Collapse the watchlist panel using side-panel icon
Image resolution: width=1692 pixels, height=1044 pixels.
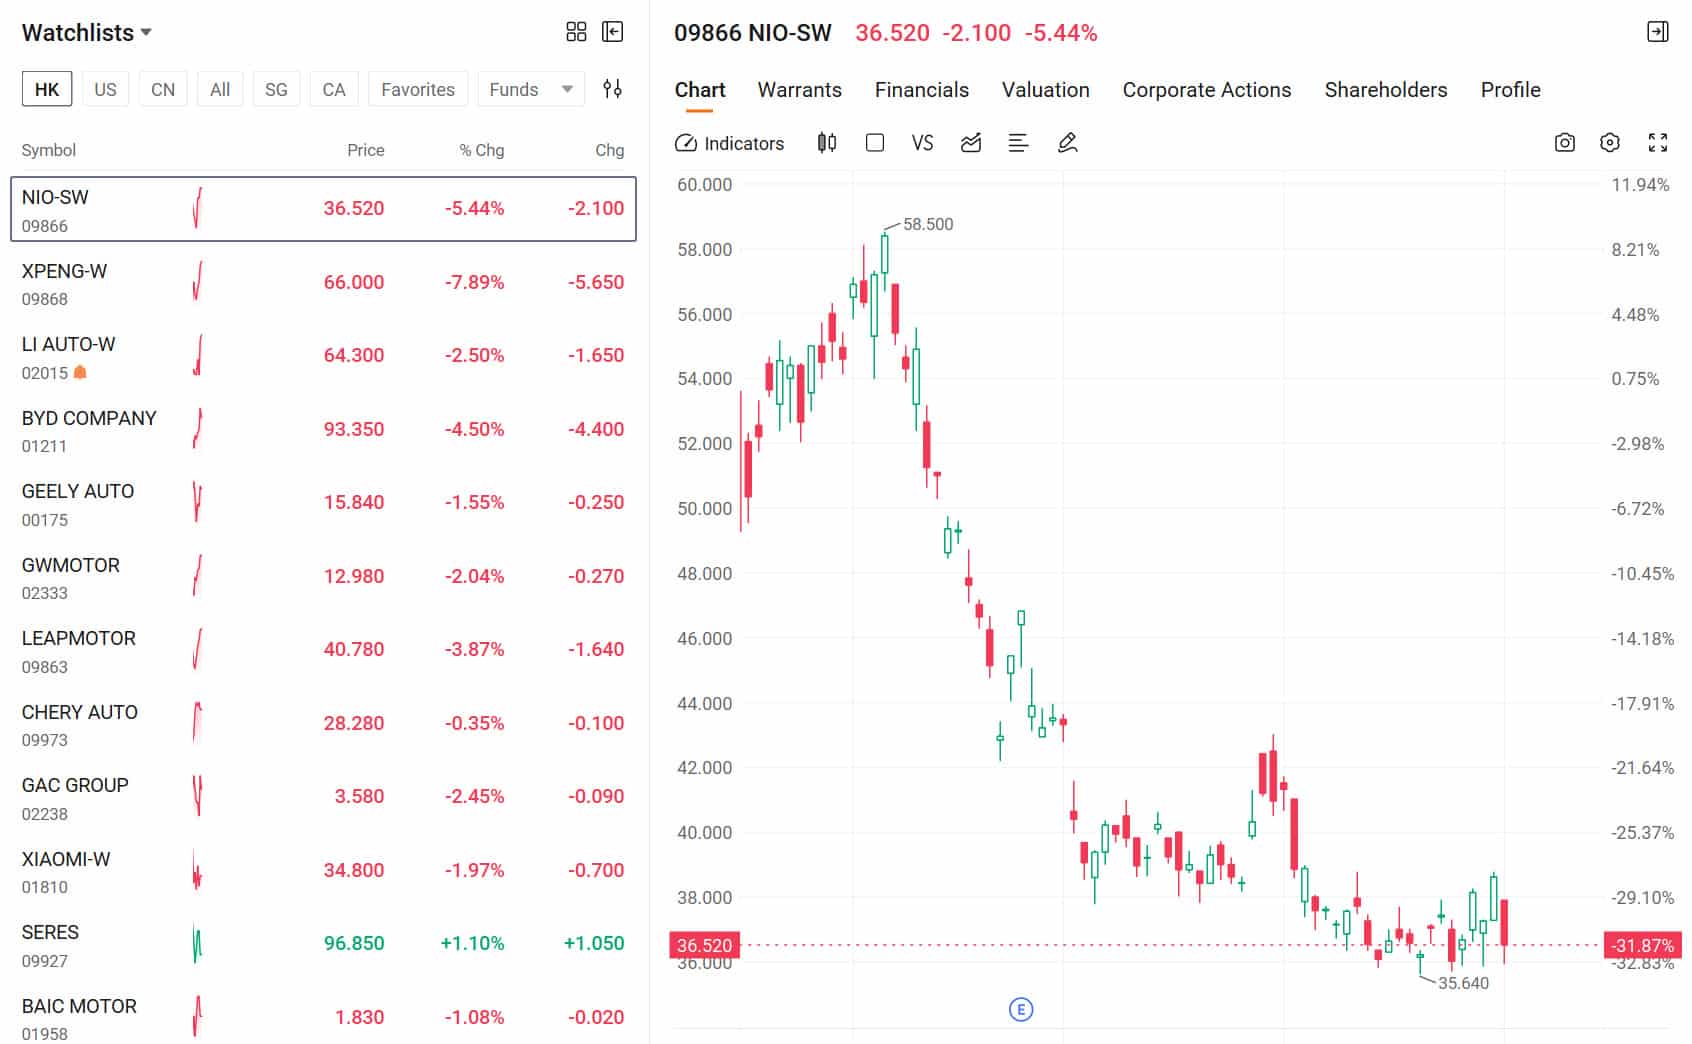tap(613, 31)
